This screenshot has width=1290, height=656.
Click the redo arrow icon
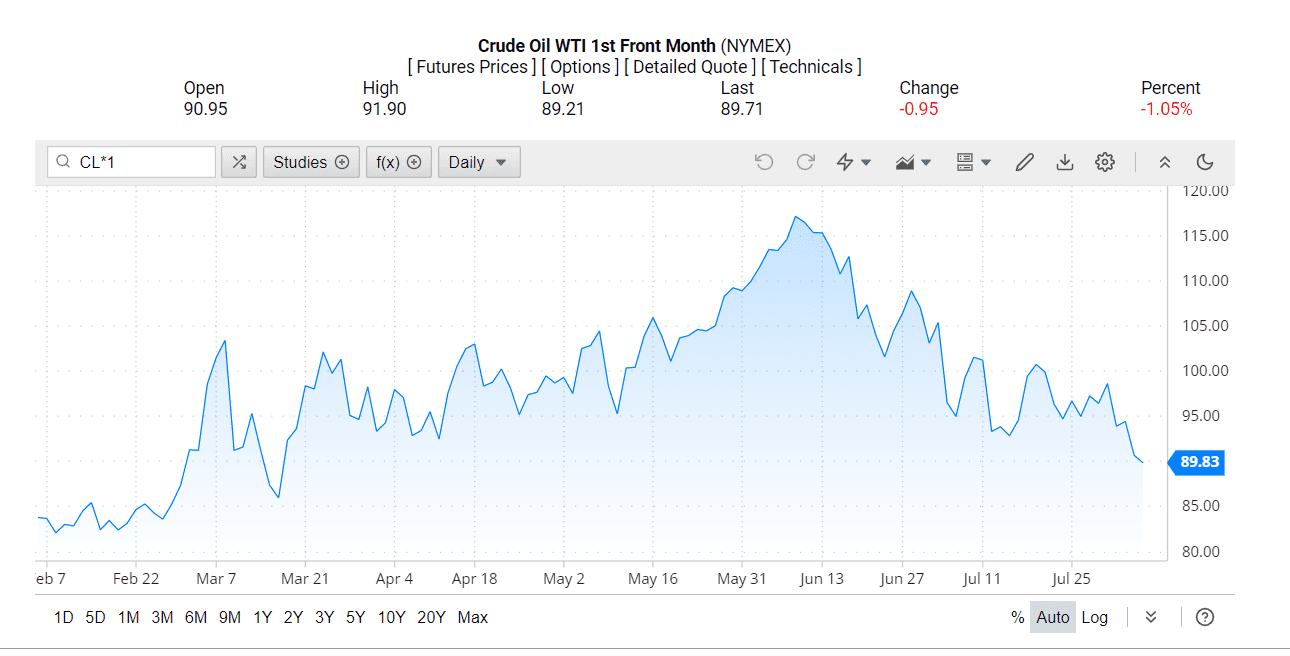[x=805, y=162]
